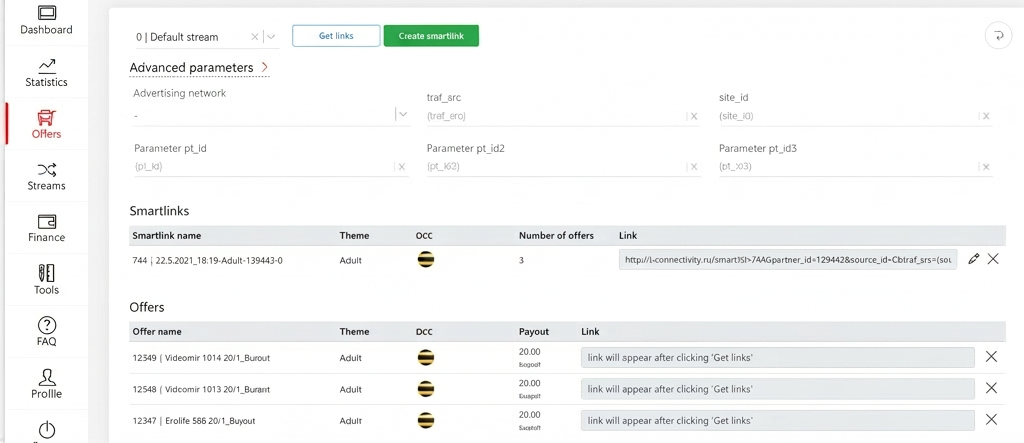The height and width of the screenshot is (443, 1024).
Task: Click the circular back arrow icon
Action: pos(998,36)
